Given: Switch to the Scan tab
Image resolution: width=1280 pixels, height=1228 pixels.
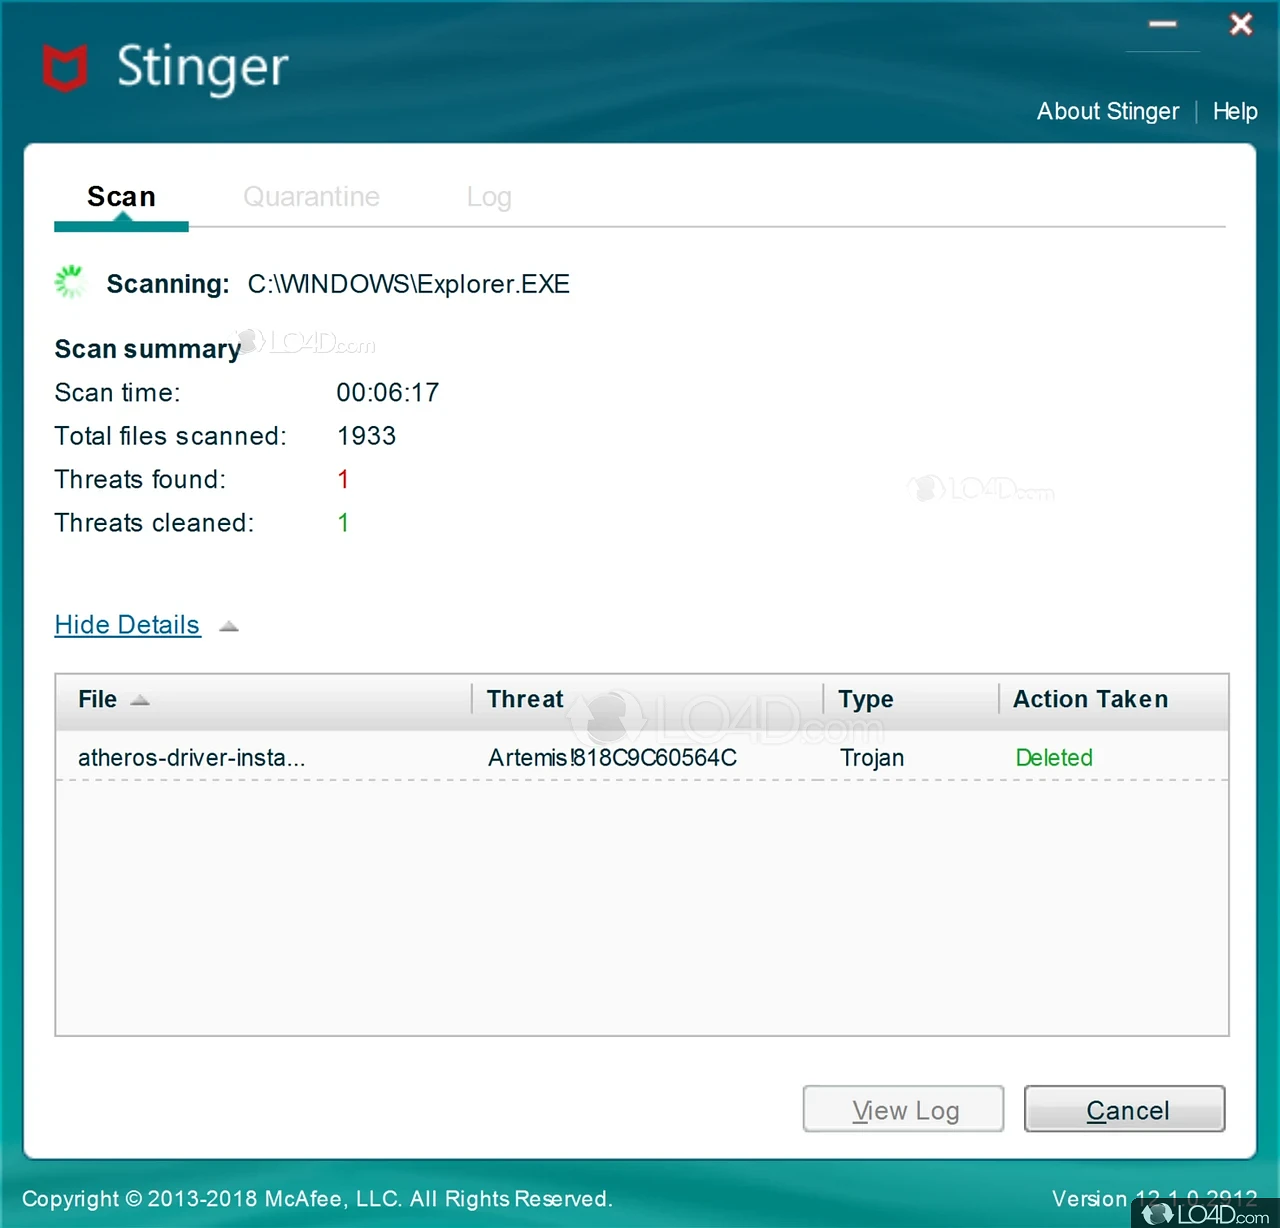Looking at the screenshot, I should pos(121,197).
